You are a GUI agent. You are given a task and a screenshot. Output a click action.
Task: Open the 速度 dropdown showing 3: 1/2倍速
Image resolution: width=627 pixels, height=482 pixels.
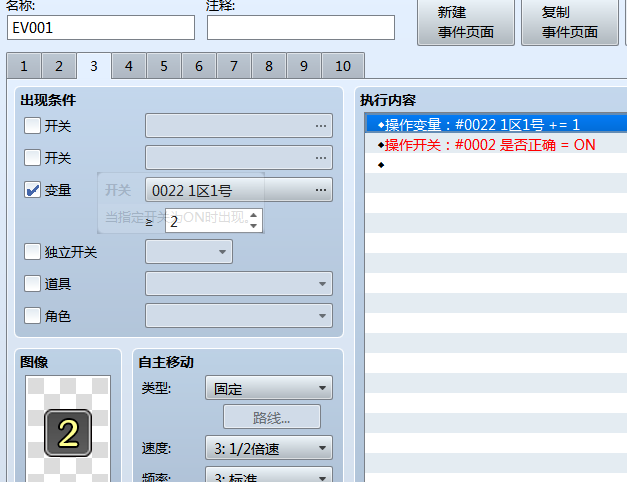[269, 448]
